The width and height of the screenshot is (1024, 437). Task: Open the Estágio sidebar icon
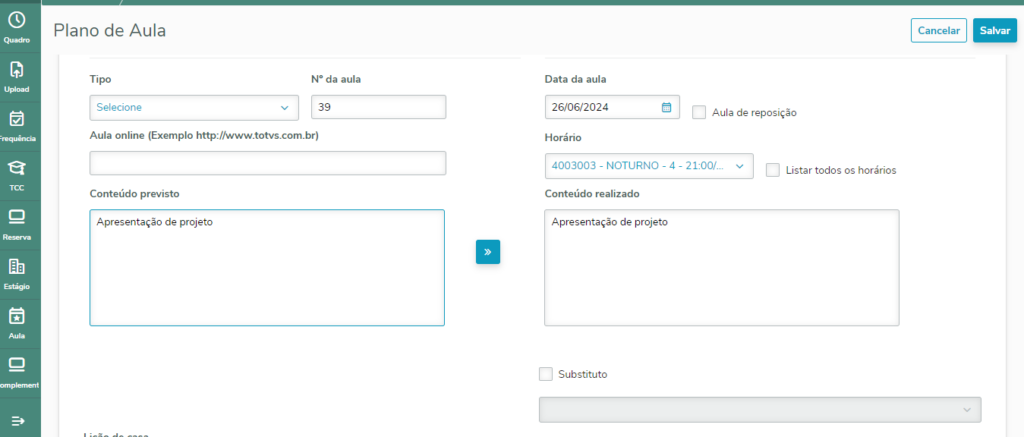tap(17, 271)
